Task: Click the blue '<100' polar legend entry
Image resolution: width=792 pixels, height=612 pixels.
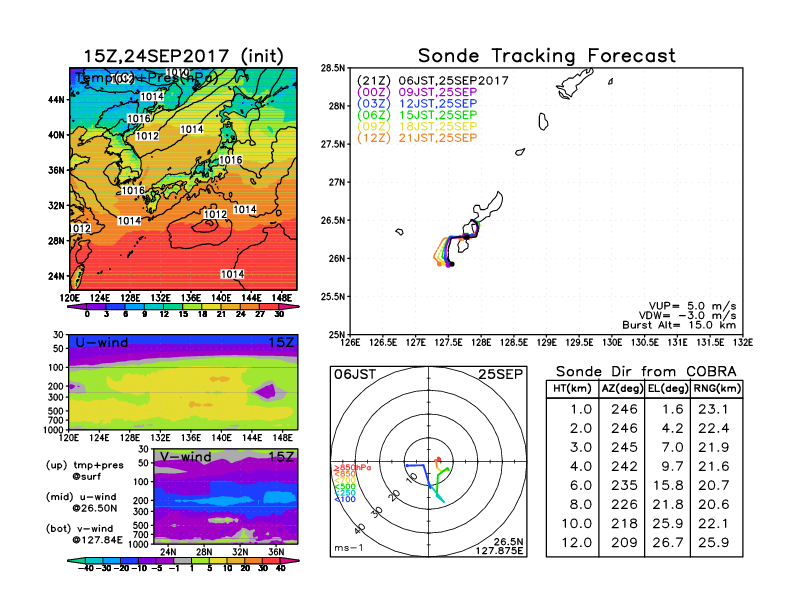Action: pyautogui.click(x=345, y=499)
